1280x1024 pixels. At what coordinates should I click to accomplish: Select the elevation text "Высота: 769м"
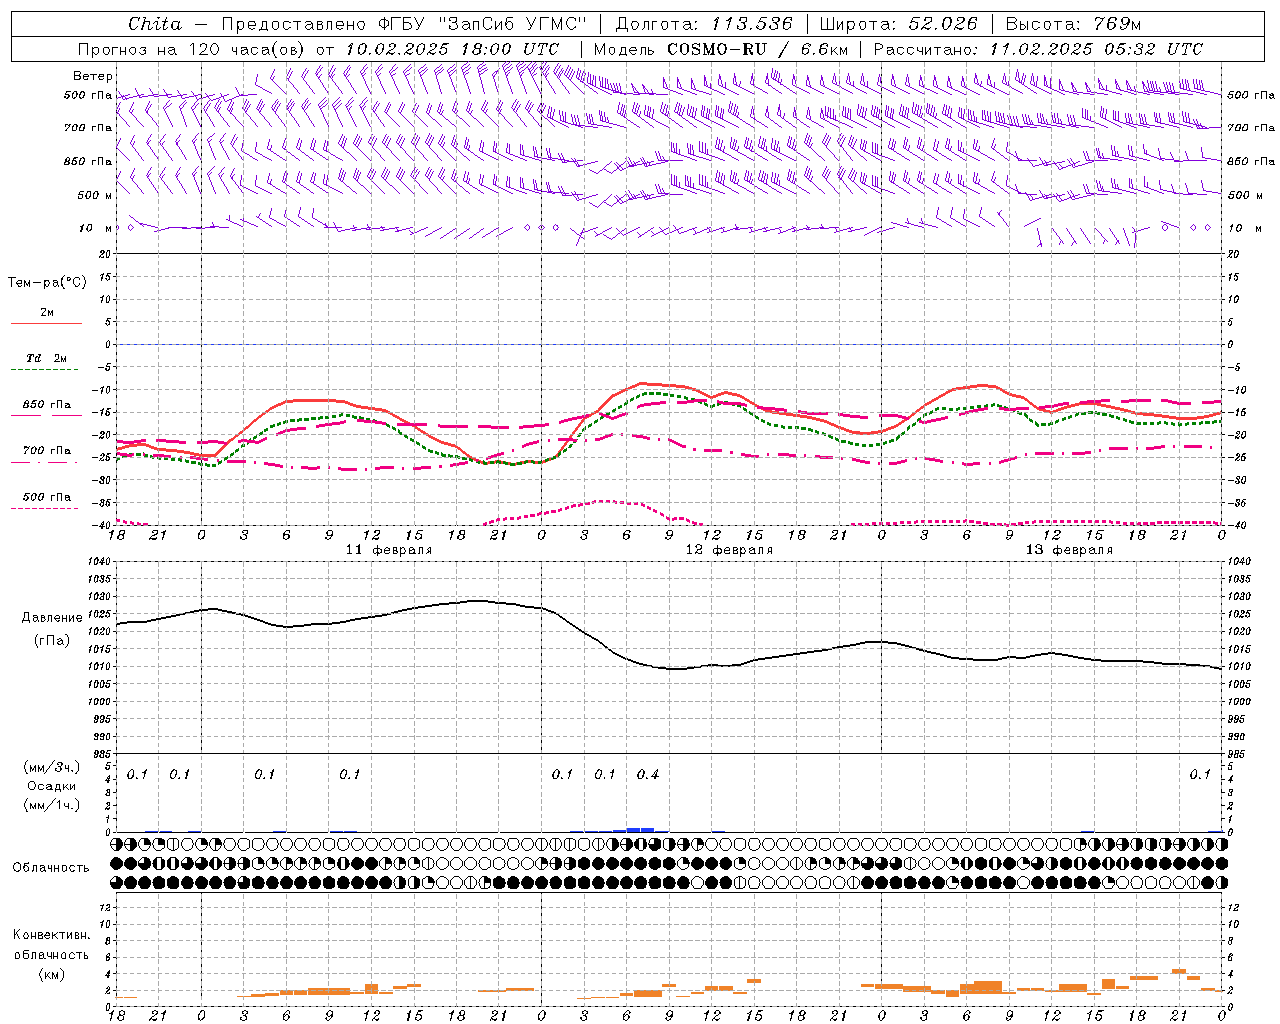pos(1074,24)
